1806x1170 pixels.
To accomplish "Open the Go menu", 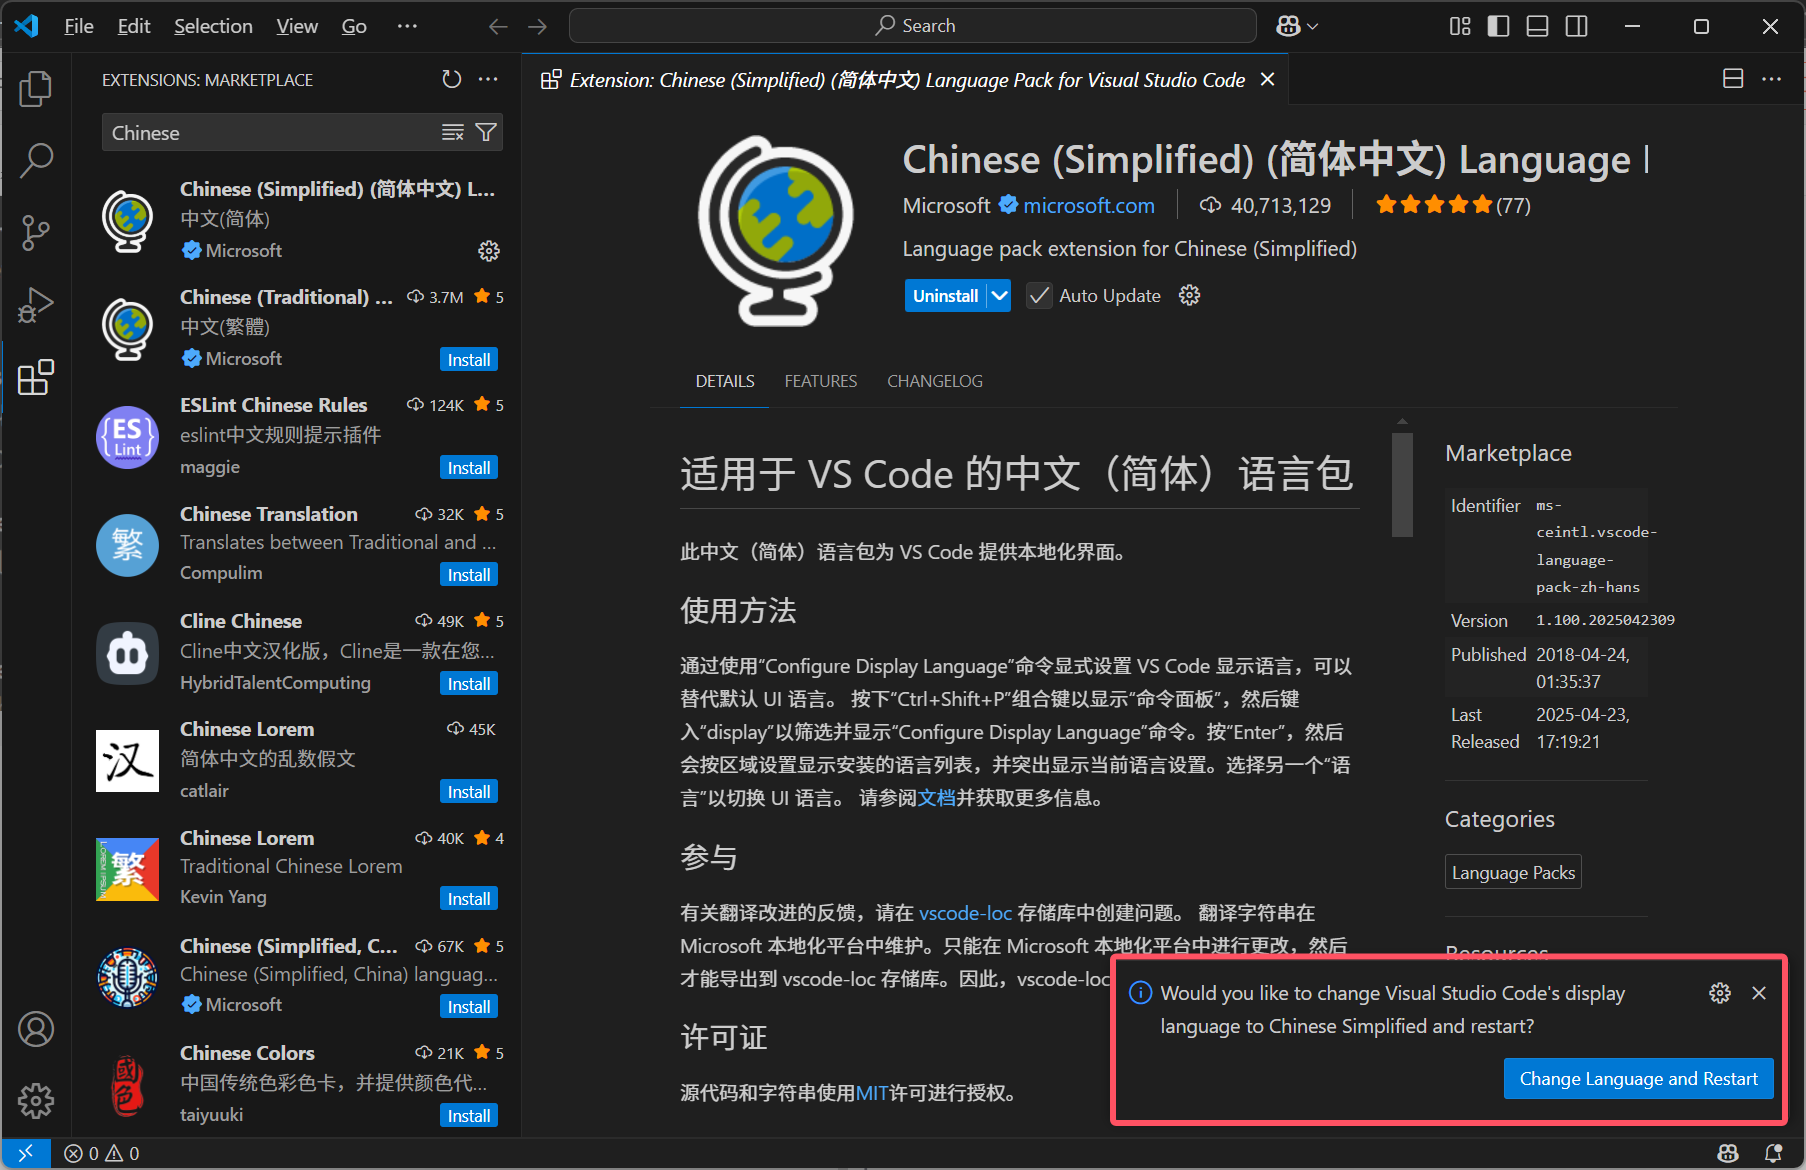I will [x=354, y=26].
